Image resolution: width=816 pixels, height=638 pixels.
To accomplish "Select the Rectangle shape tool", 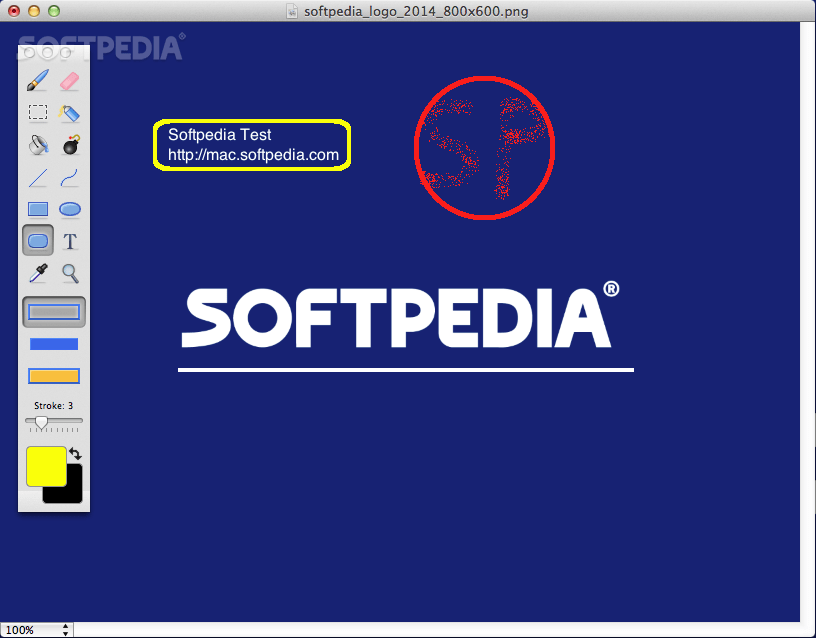I will (x=38, y=209).
